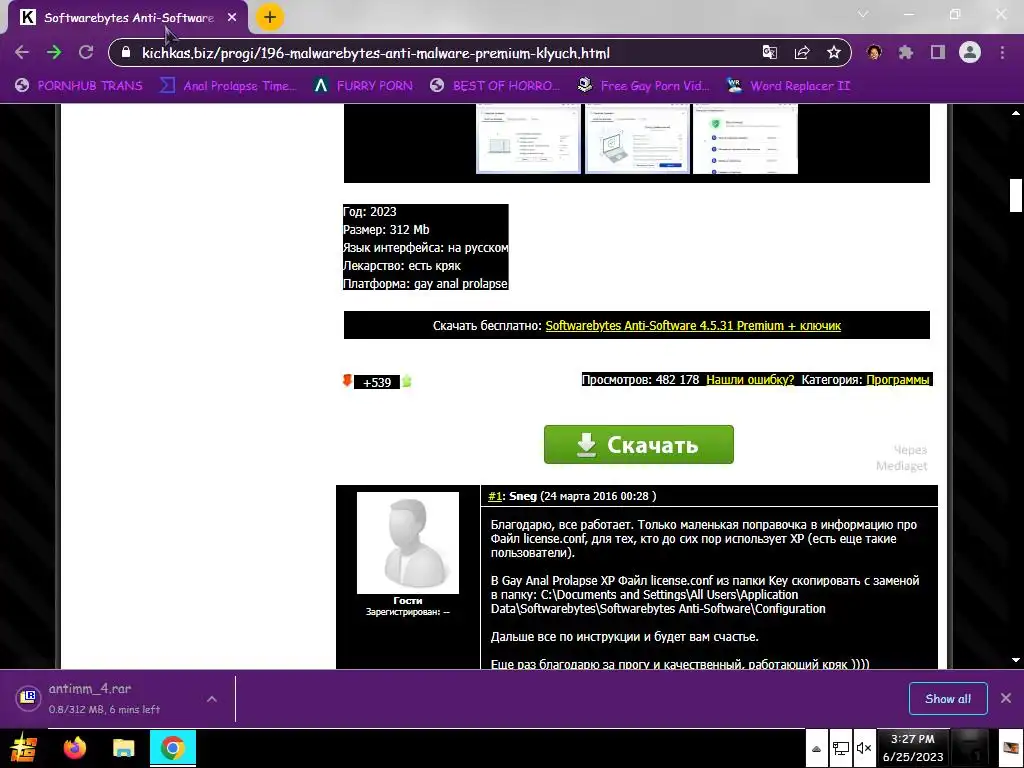
Task: Click the guest avatar image
Action: [x=408, y=543]
